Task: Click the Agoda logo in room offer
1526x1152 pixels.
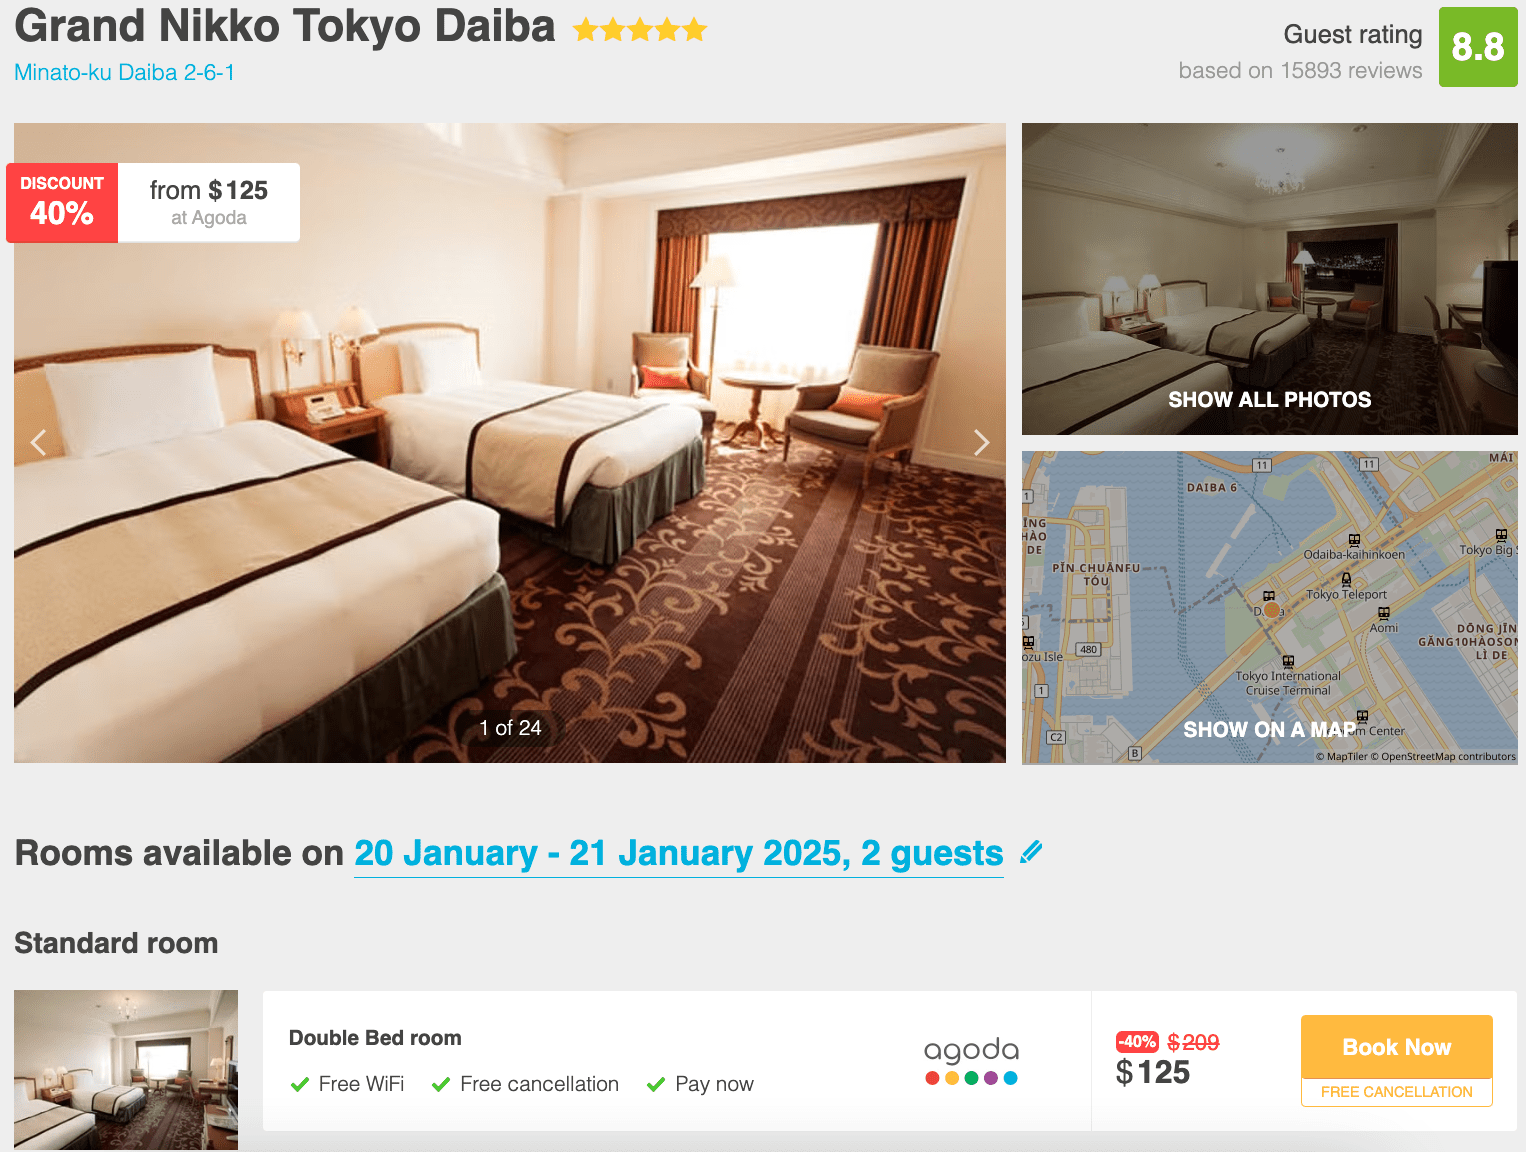Action: pos(971,1061)
